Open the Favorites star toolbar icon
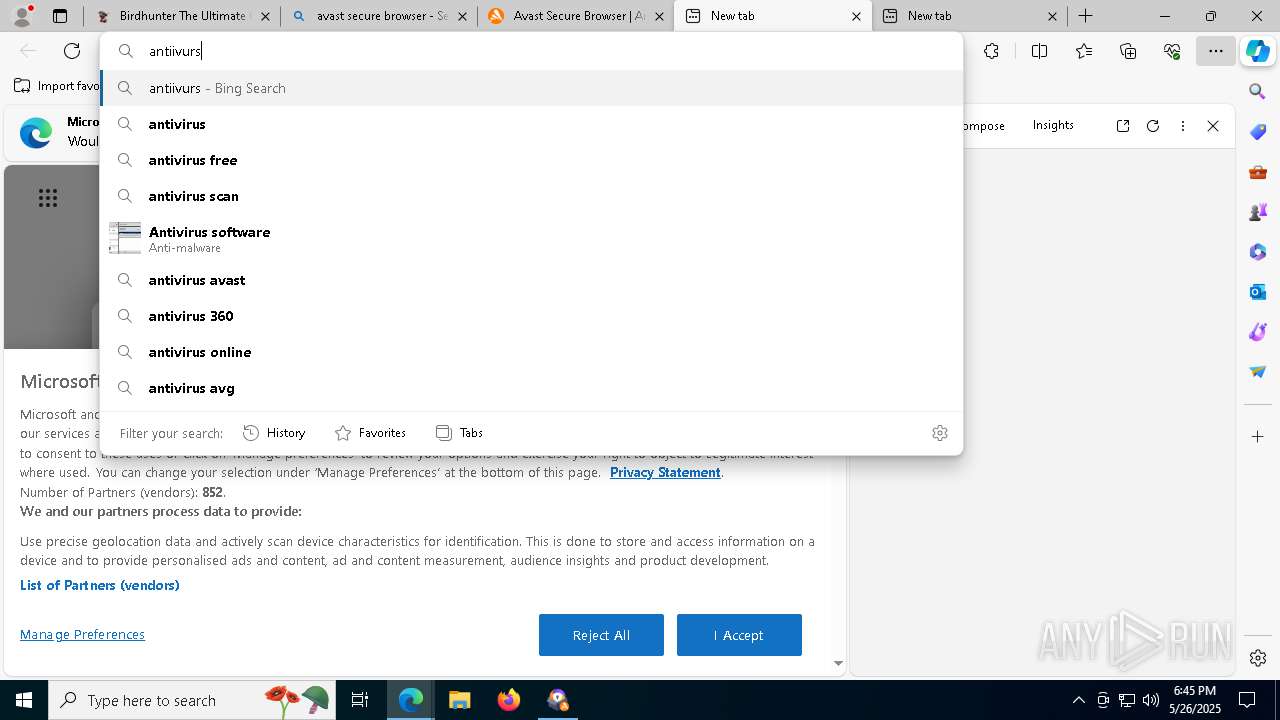 tap(1084, 51)
